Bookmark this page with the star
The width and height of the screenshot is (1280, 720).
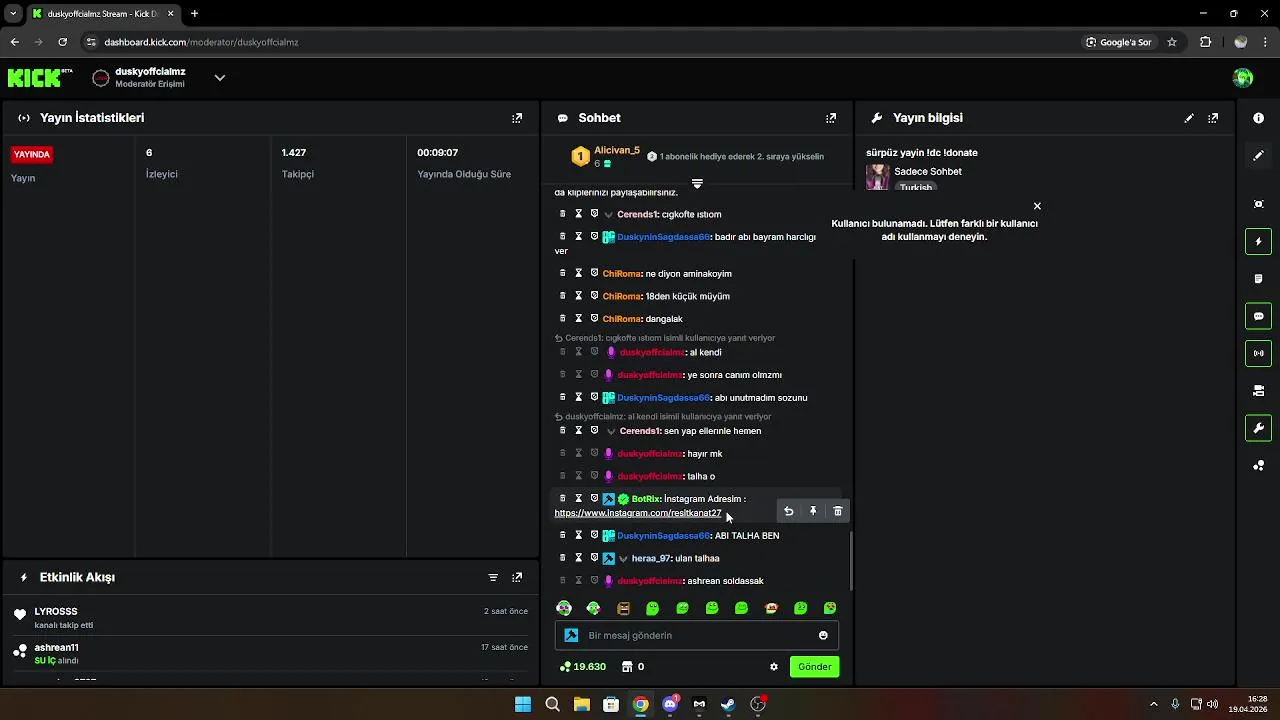tap(1171, 42)
